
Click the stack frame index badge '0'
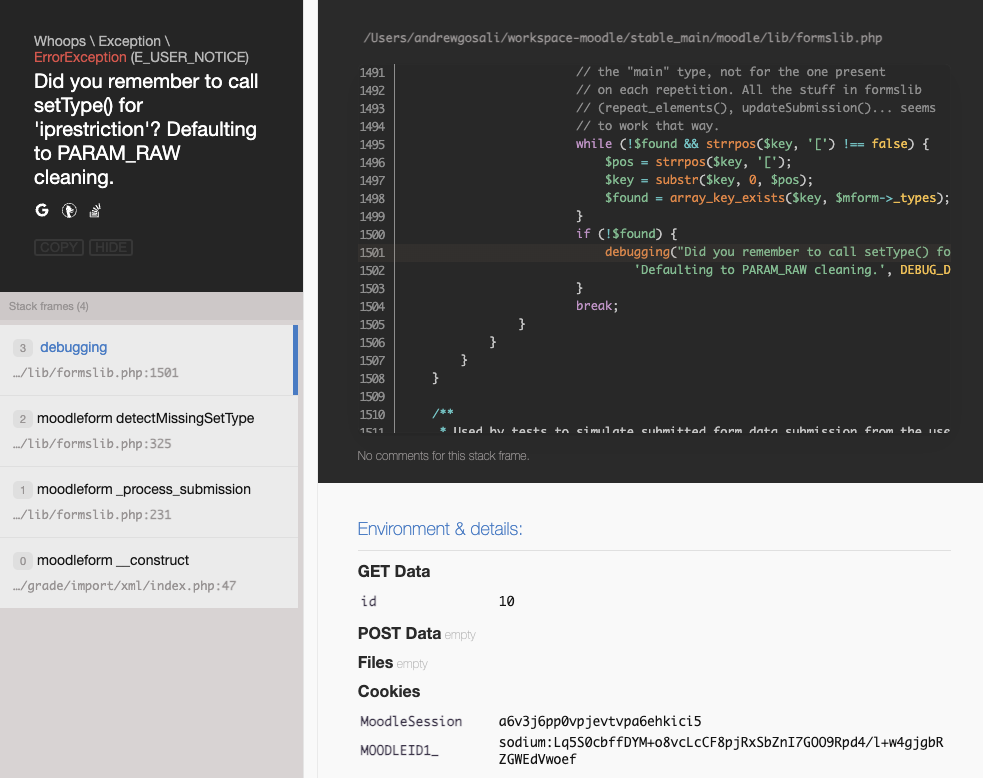[x=23, y=561]
